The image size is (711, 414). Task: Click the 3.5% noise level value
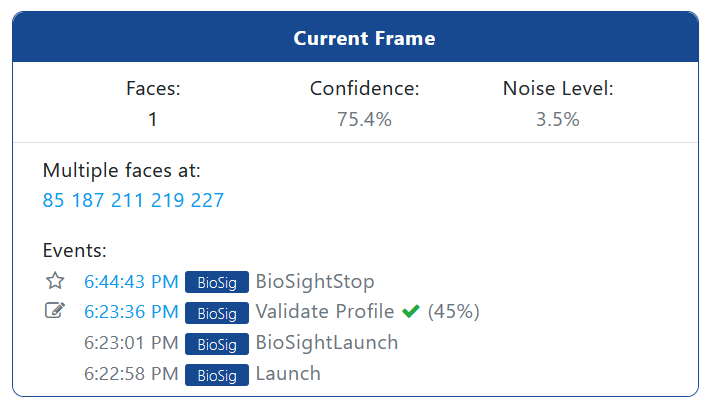pos(558,119)
